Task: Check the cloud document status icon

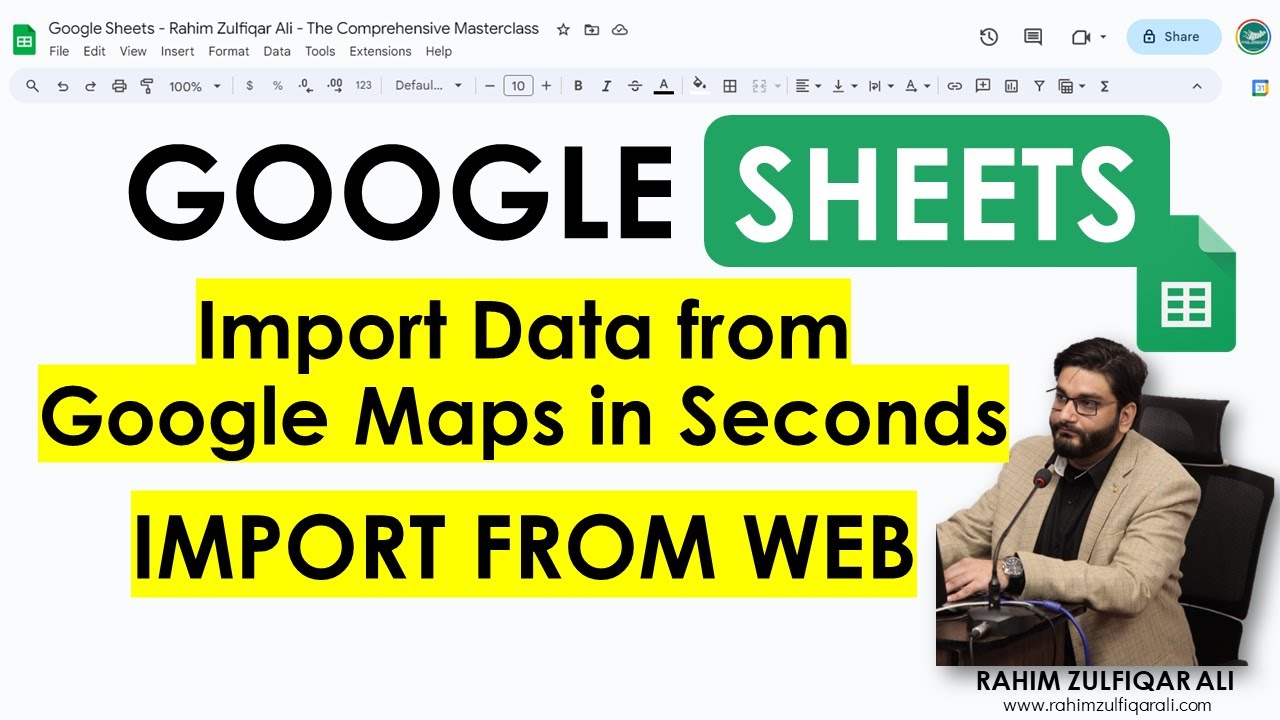Action: [x=620, y=30]
